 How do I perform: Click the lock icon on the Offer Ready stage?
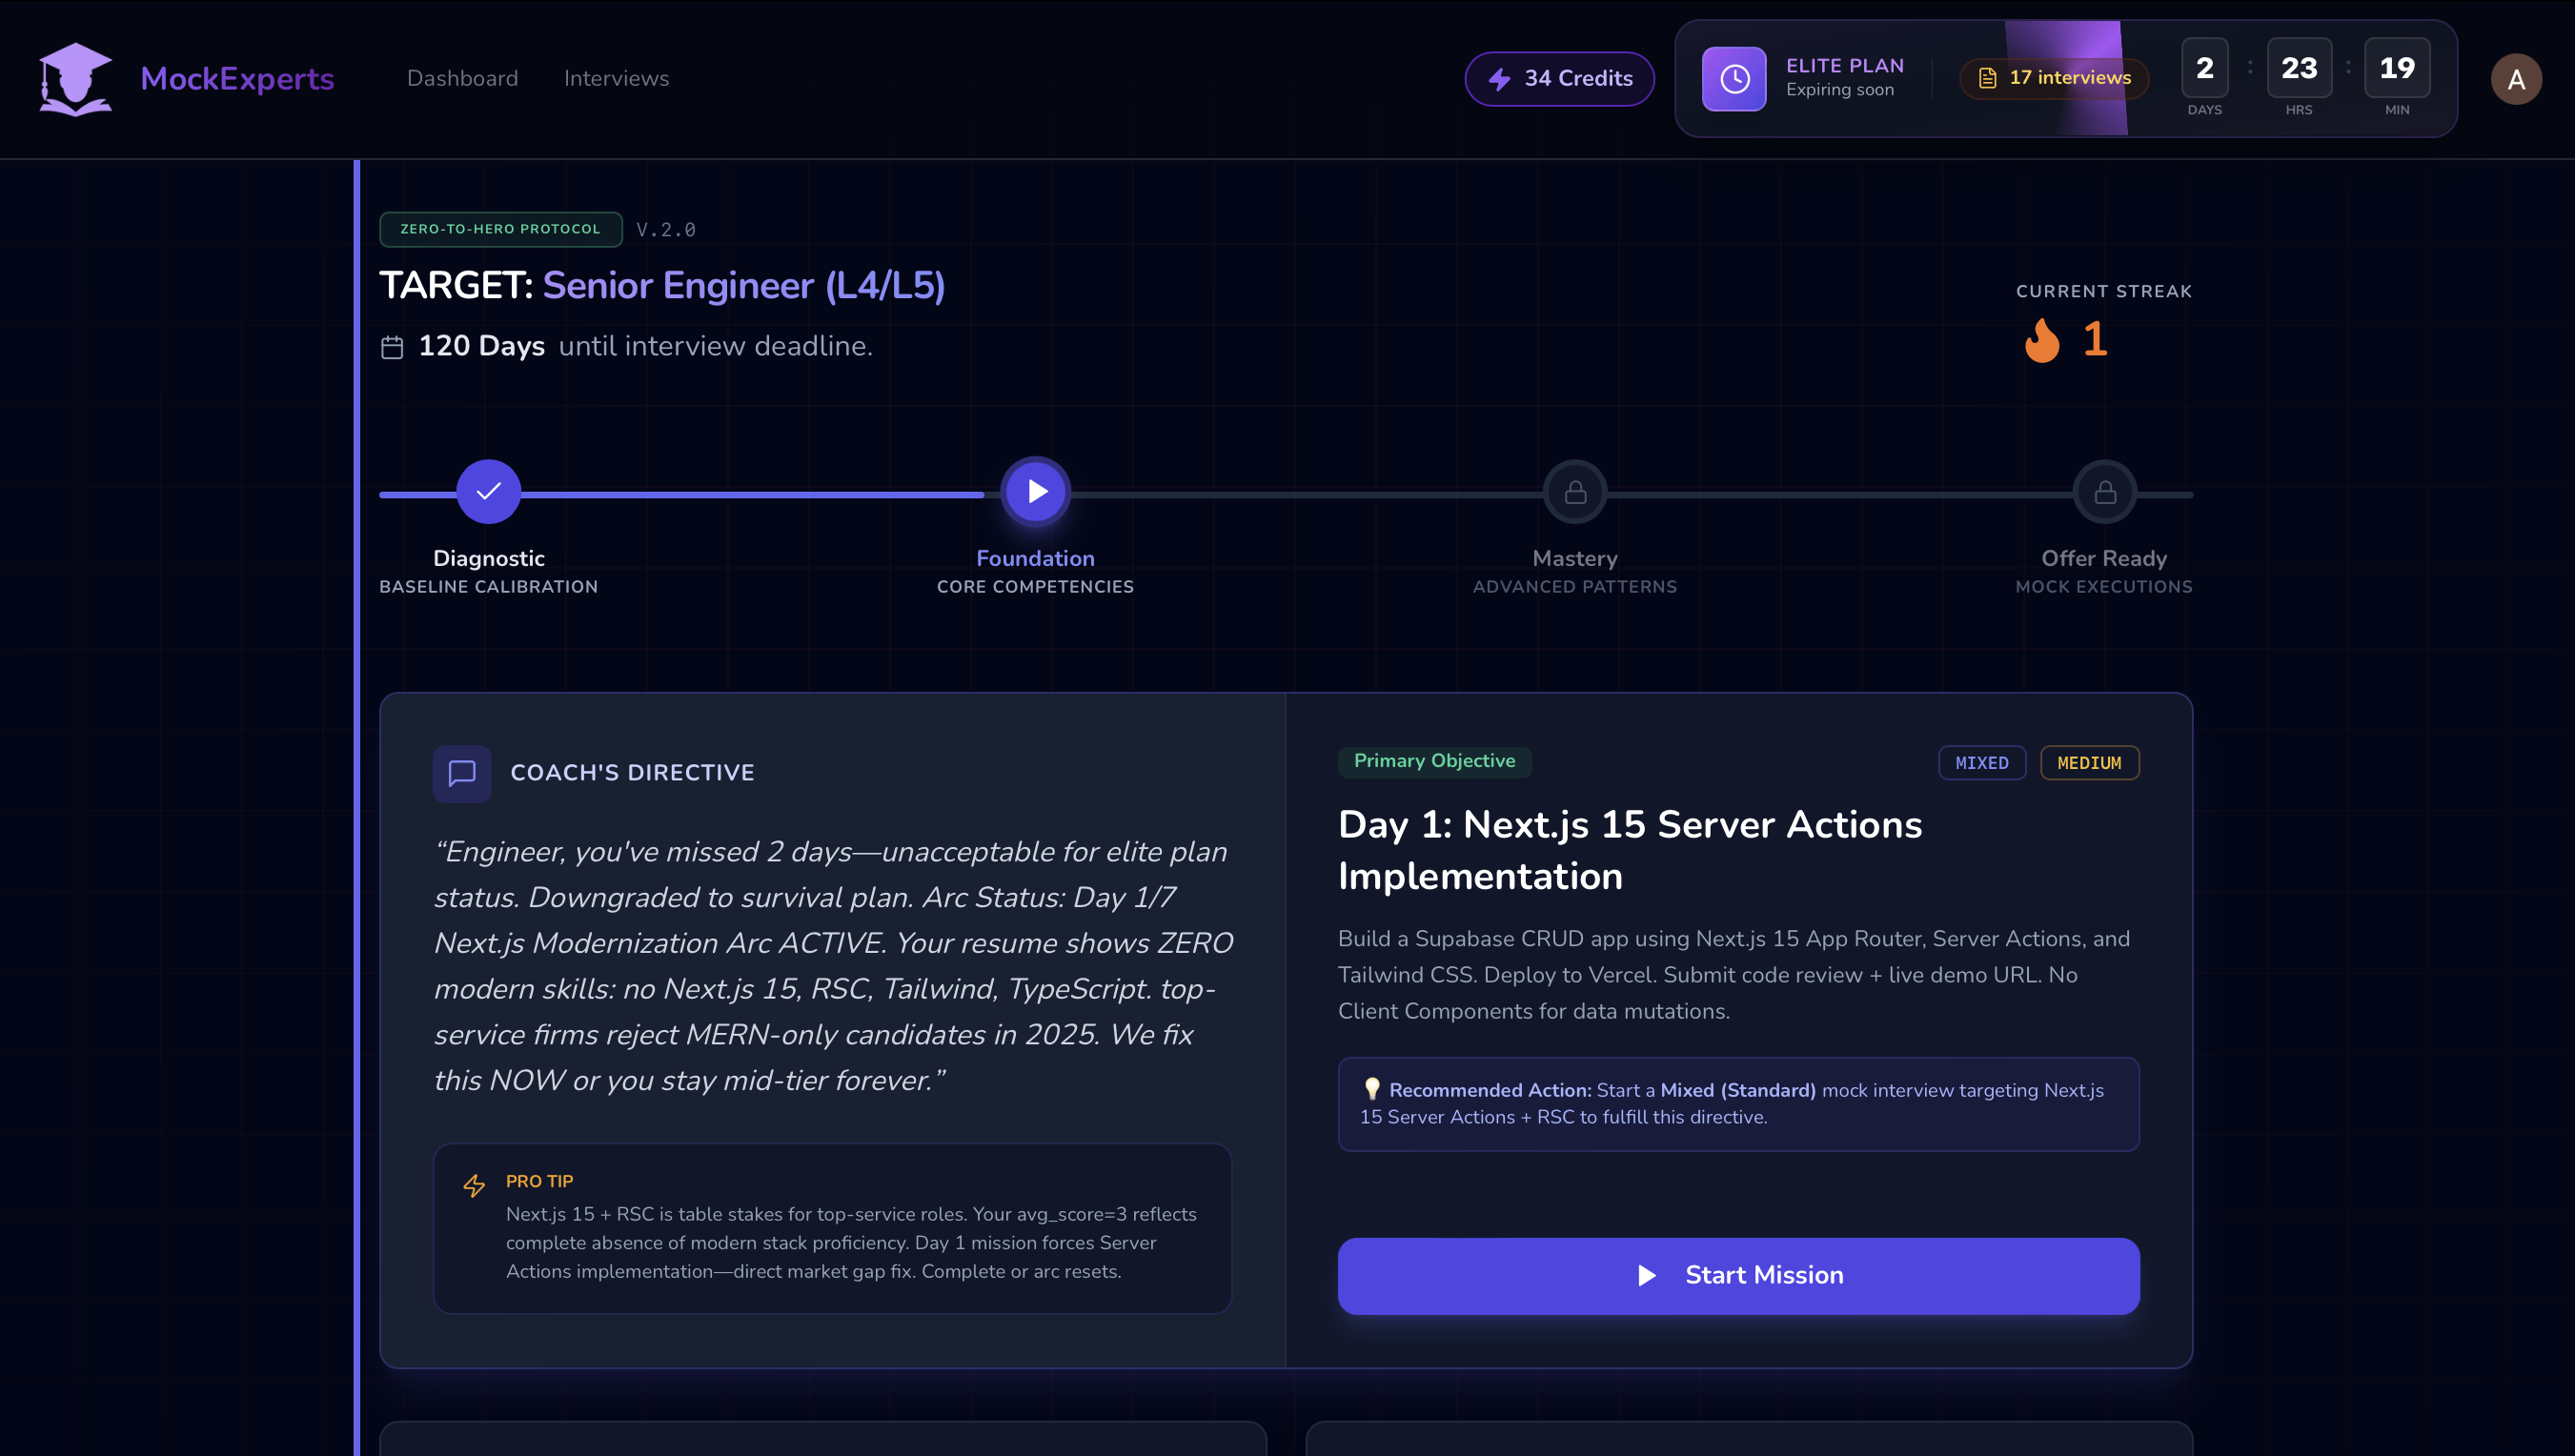click(x=2103, y=491)
